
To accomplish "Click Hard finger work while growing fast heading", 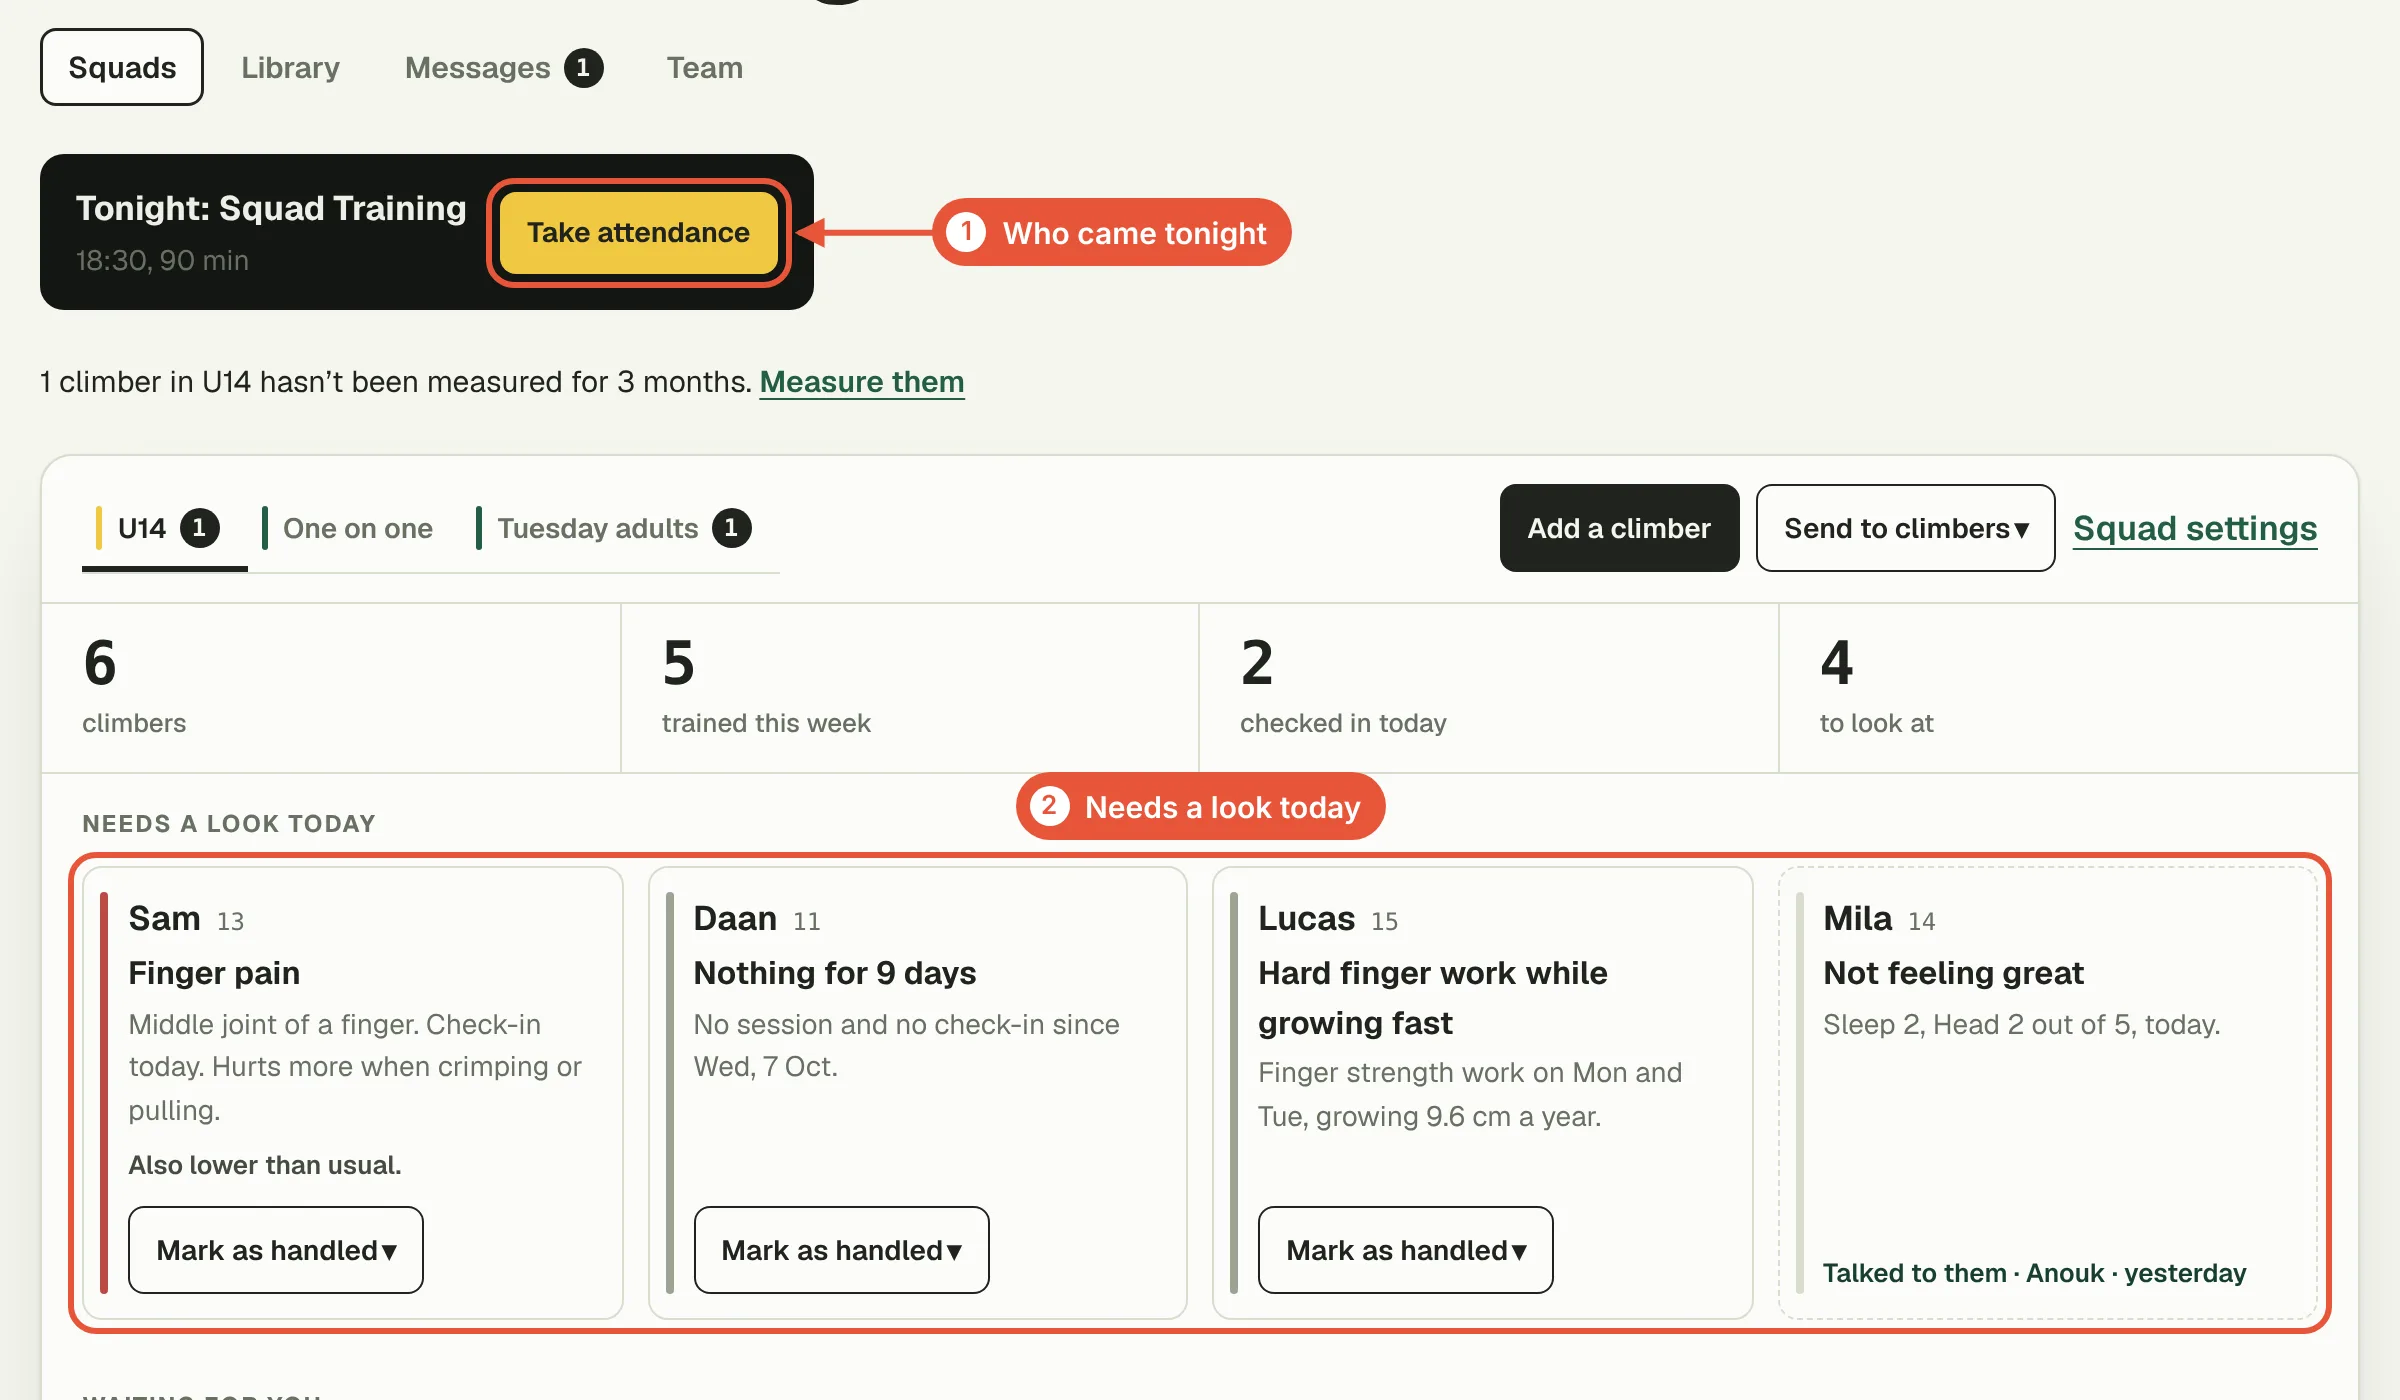I will pyautogui.click(x=1433, y=997).
